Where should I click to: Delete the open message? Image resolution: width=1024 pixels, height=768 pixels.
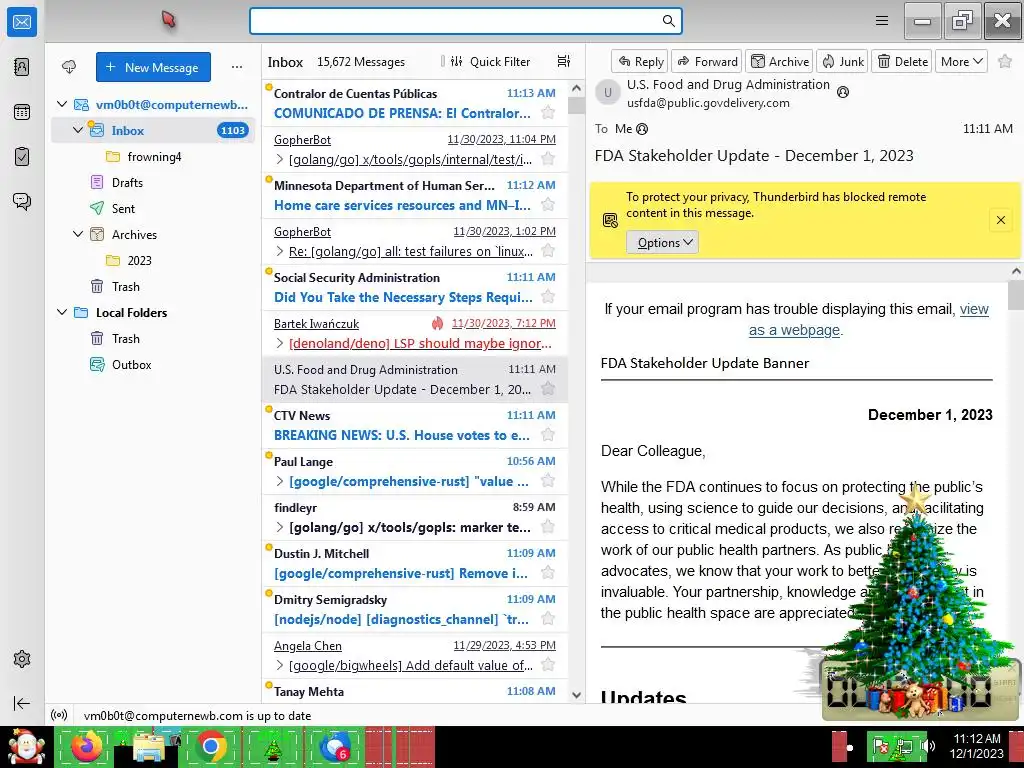(901, 61)
